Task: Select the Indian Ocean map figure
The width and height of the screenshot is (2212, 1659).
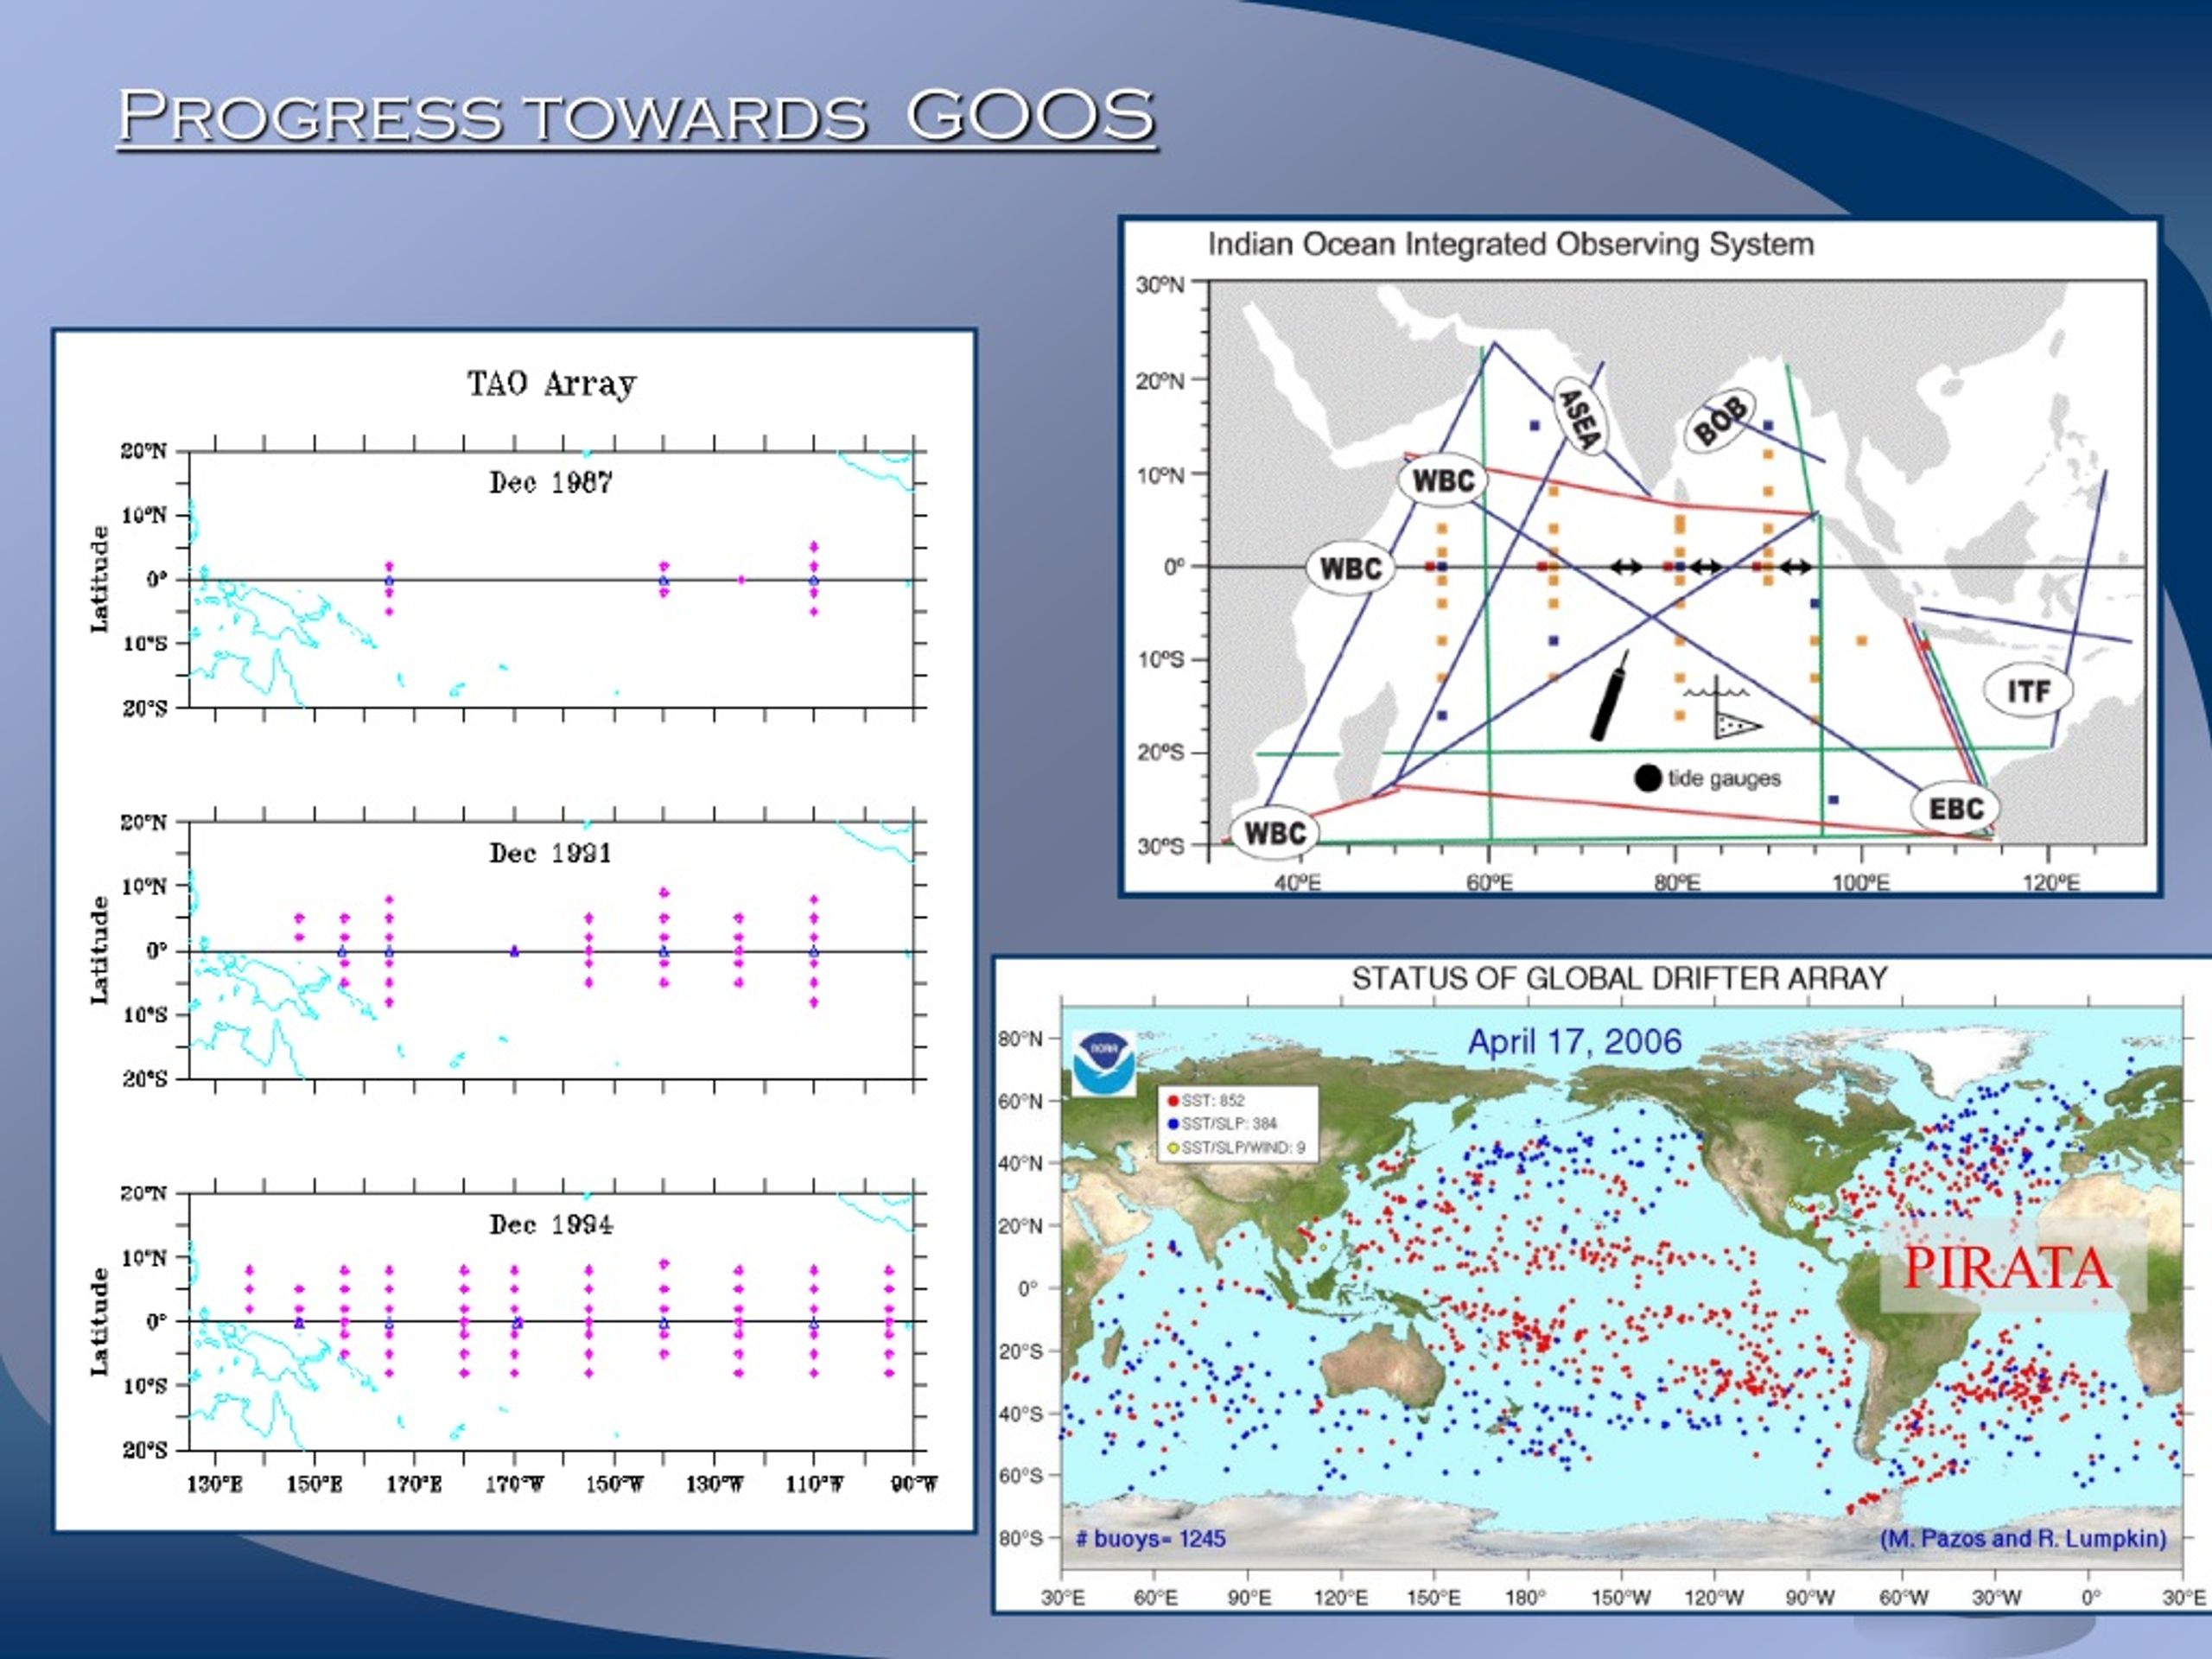Action: click(x=1639, y=557)
